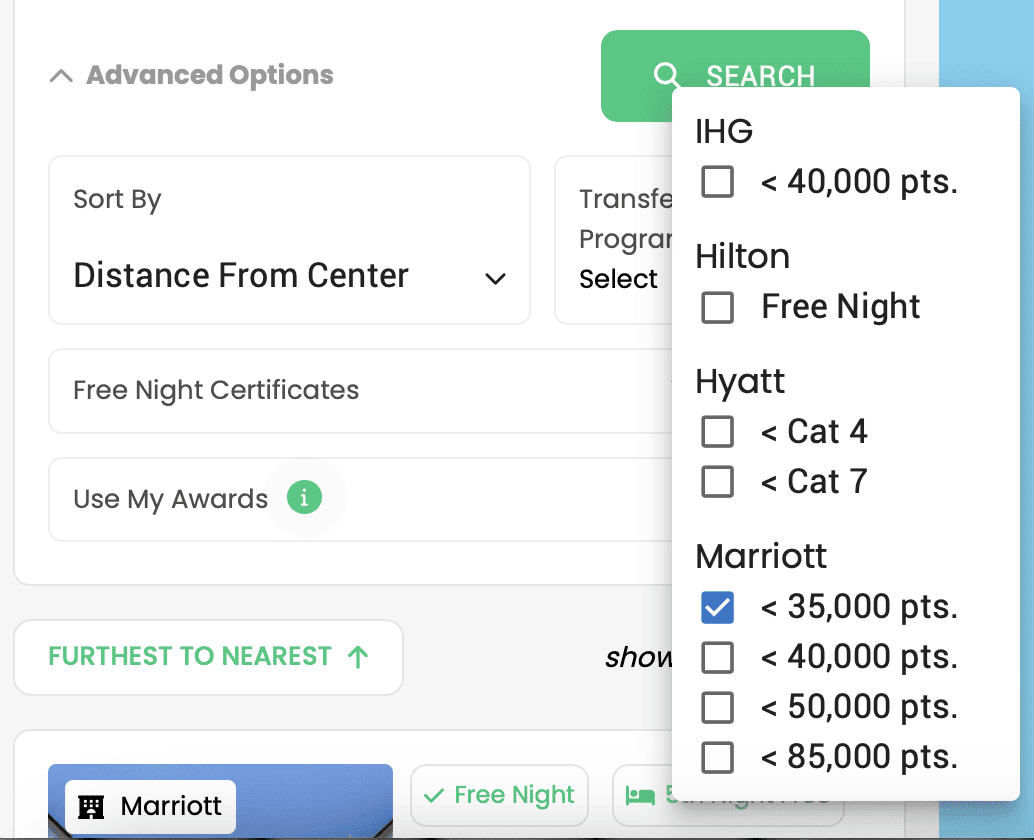Check Marriott < 85,000 pts. box
The width and height of the screenshot is (1034, 840).
click(x=717, y=757)
